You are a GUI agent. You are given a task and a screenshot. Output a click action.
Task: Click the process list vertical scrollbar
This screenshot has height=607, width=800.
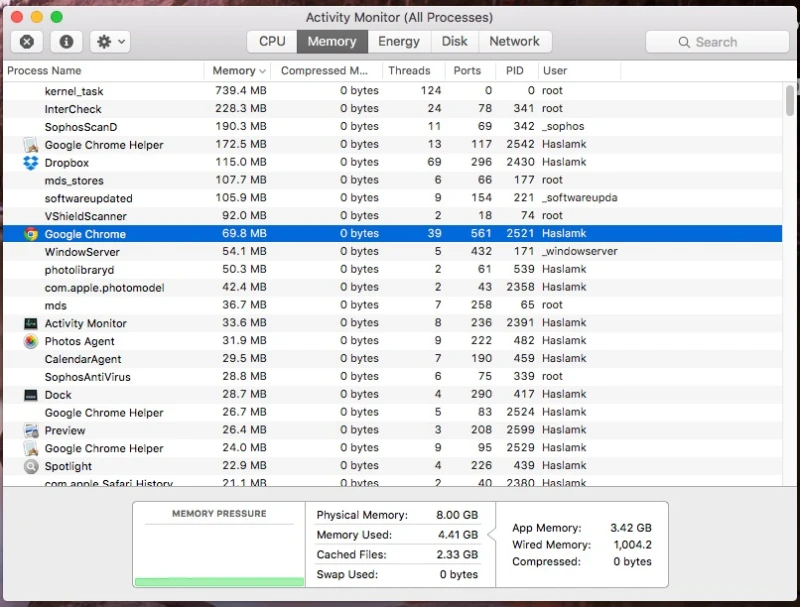click(x=790, y=100)
